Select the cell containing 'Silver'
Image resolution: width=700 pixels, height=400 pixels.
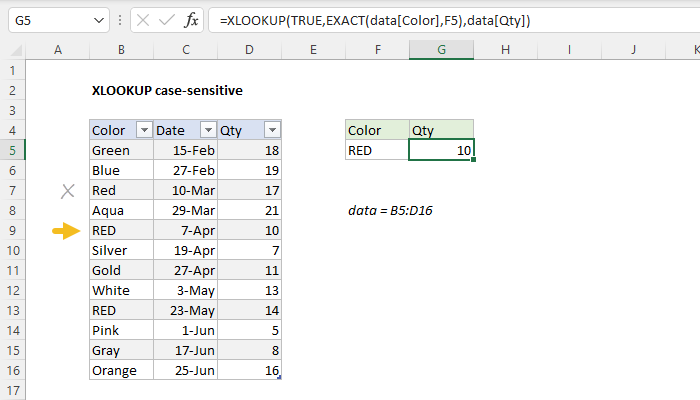coord(121,250)
